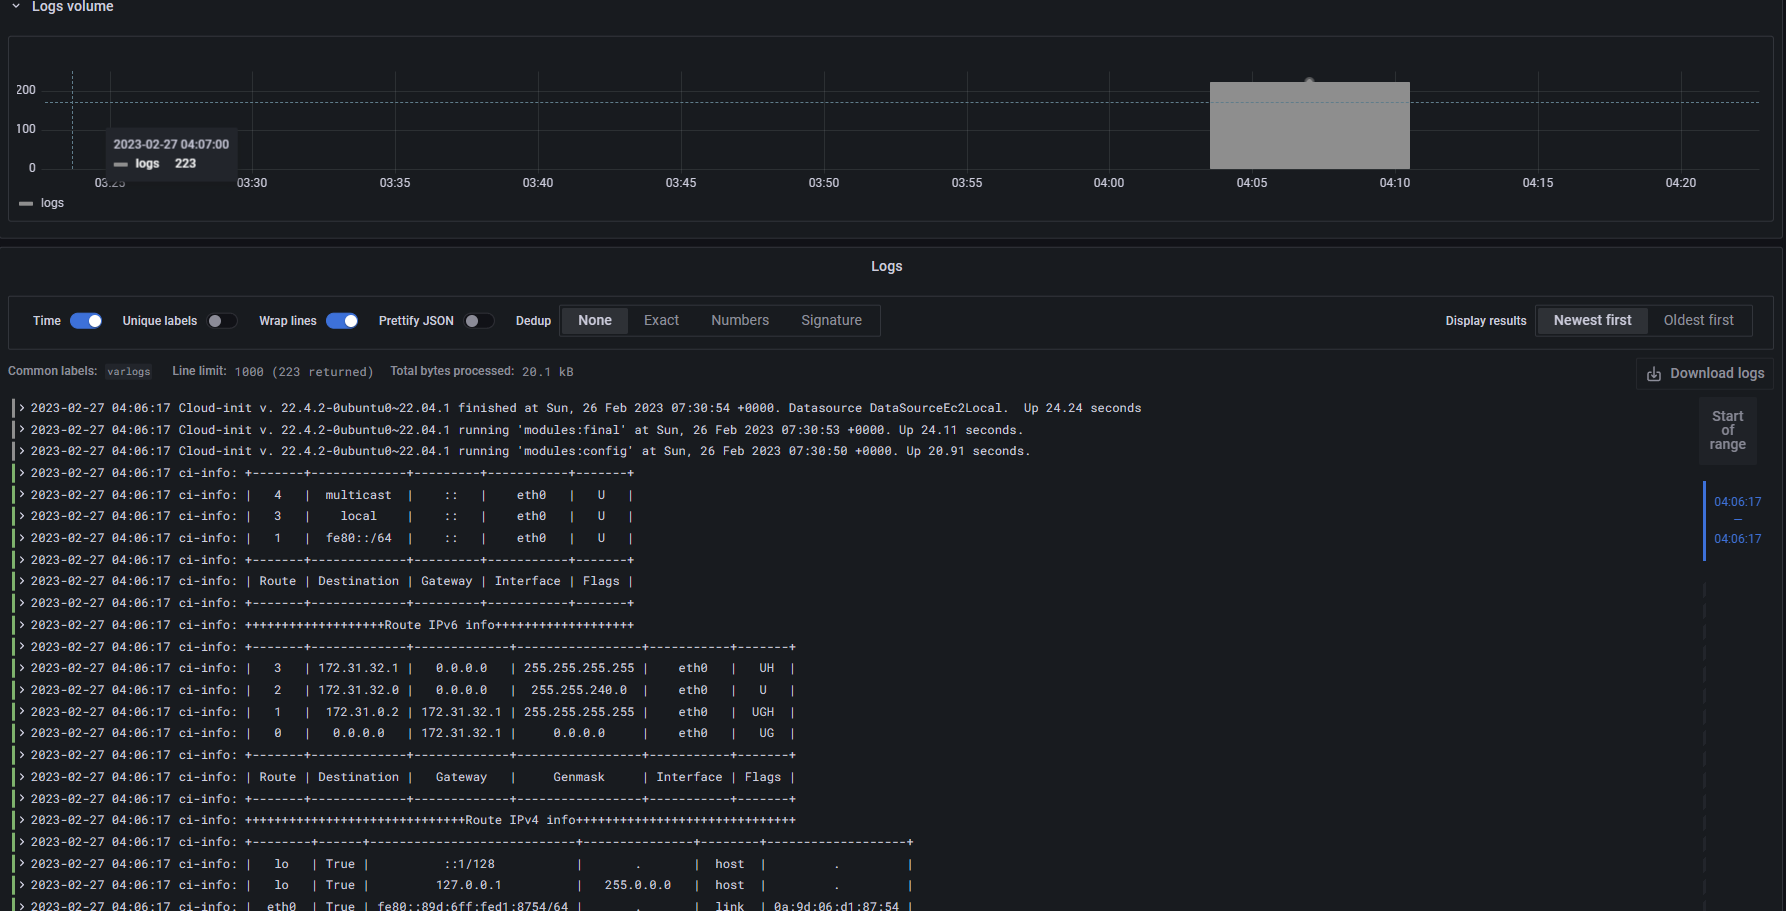The image size is (1786, 911).
Task: Expand the ci-info fe80::/64 log row
Action: pos(22,538)
